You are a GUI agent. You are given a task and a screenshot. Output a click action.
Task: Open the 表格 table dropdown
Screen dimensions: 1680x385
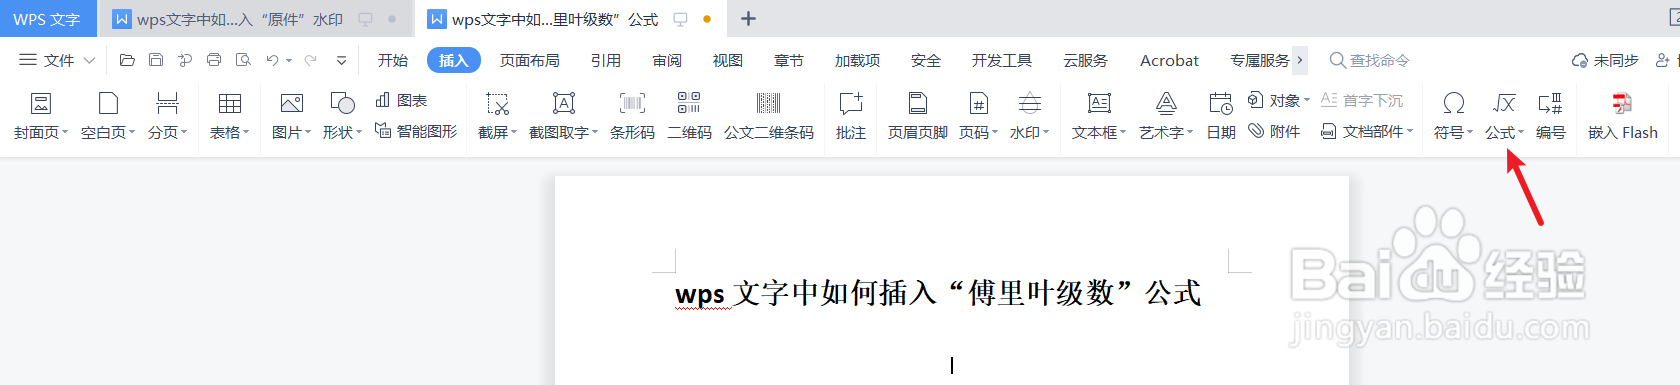click(x=230, y=116)
